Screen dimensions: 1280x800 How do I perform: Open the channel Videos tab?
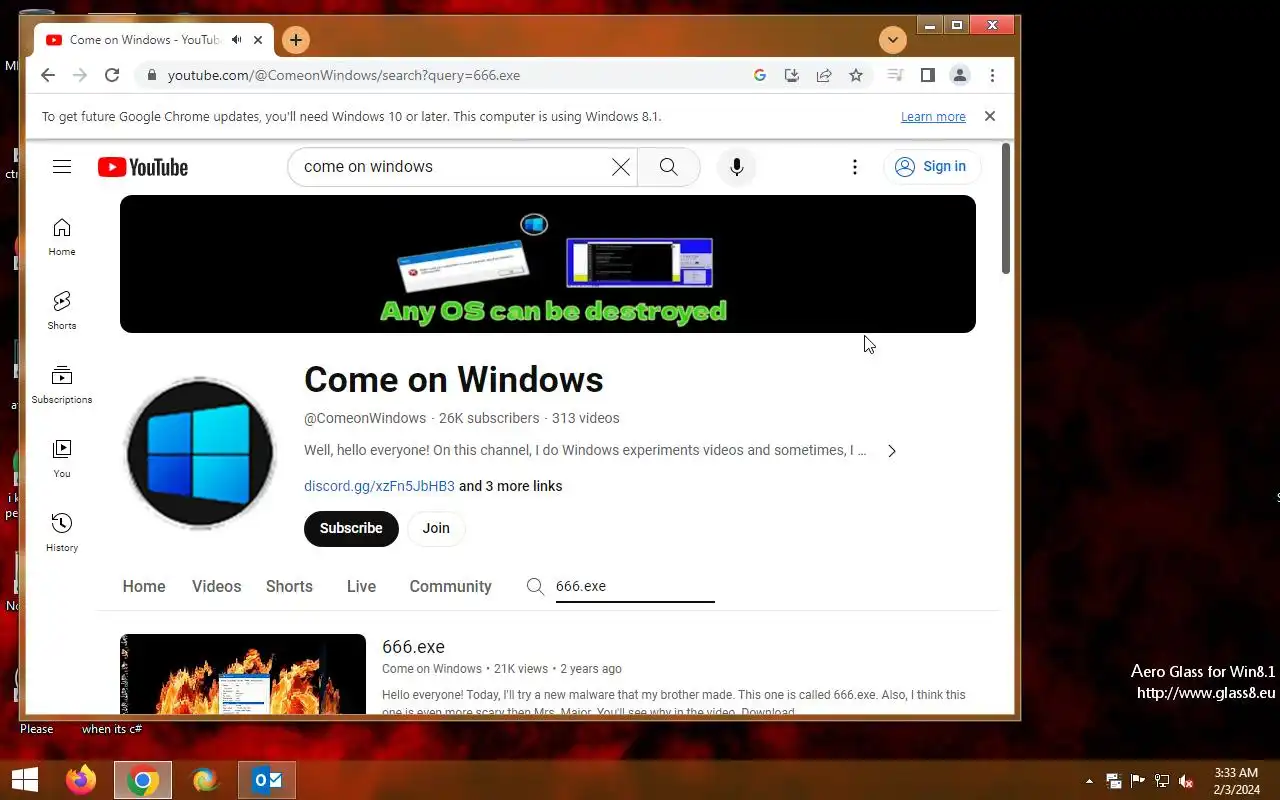[x=217, y=587]
